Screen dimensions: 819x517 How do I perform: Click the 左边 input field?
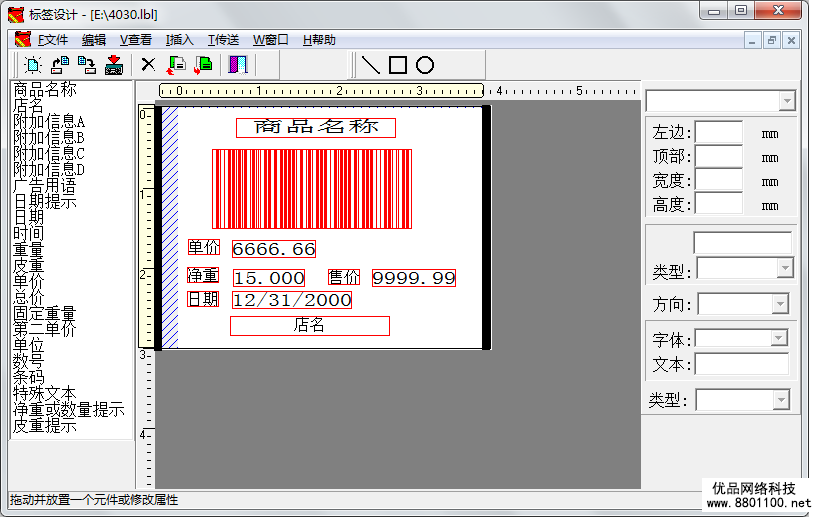click(718, 133)
